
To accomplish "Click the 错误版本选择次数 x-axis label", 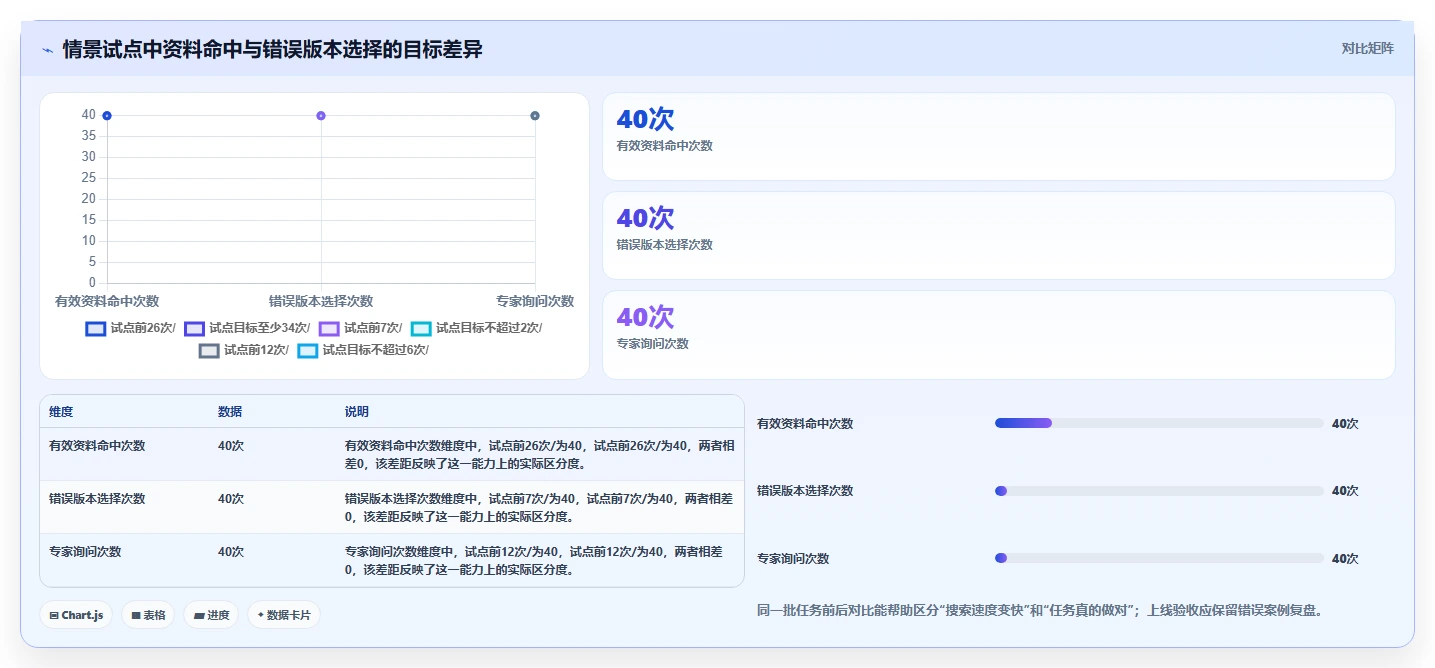I will [x=321, y=301].
